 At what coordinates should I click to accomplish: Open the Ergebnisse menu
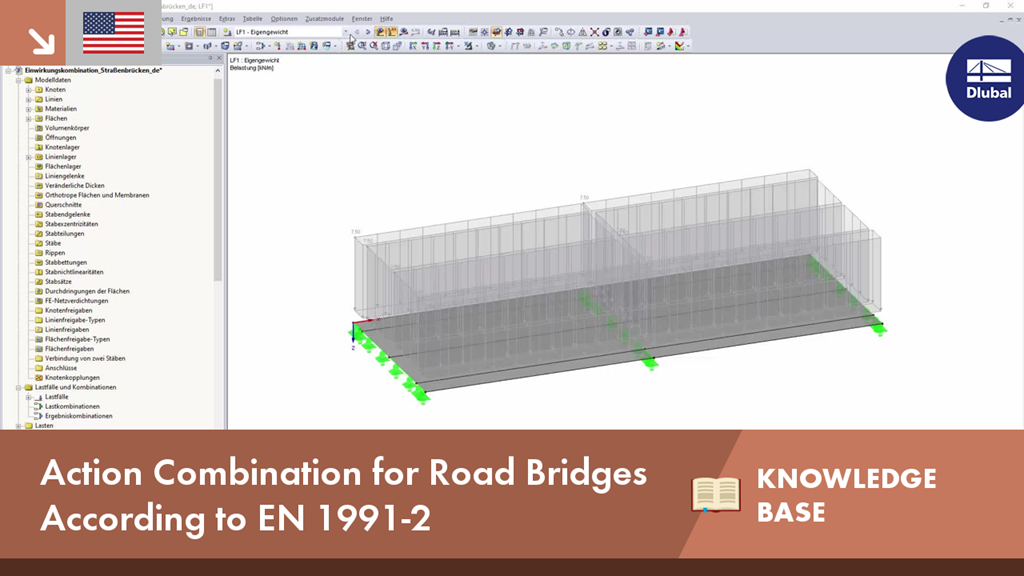[x=196, y=19]
